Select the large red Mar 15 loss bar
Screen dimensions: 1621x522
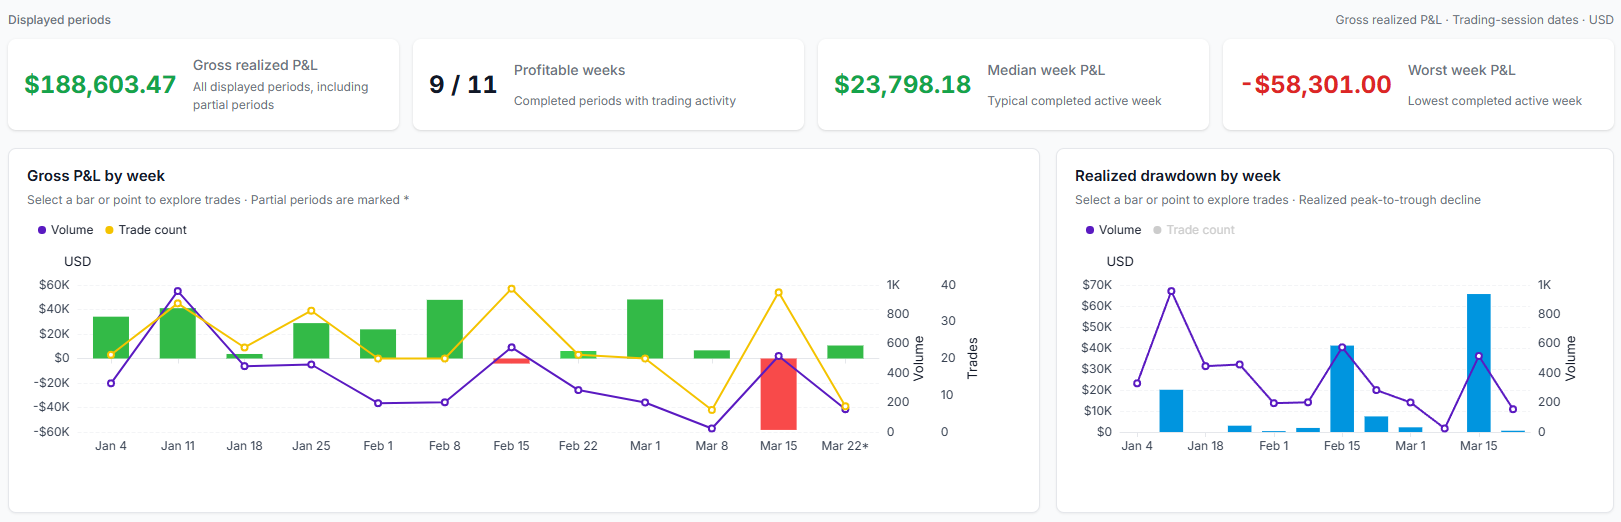point(778,394)
